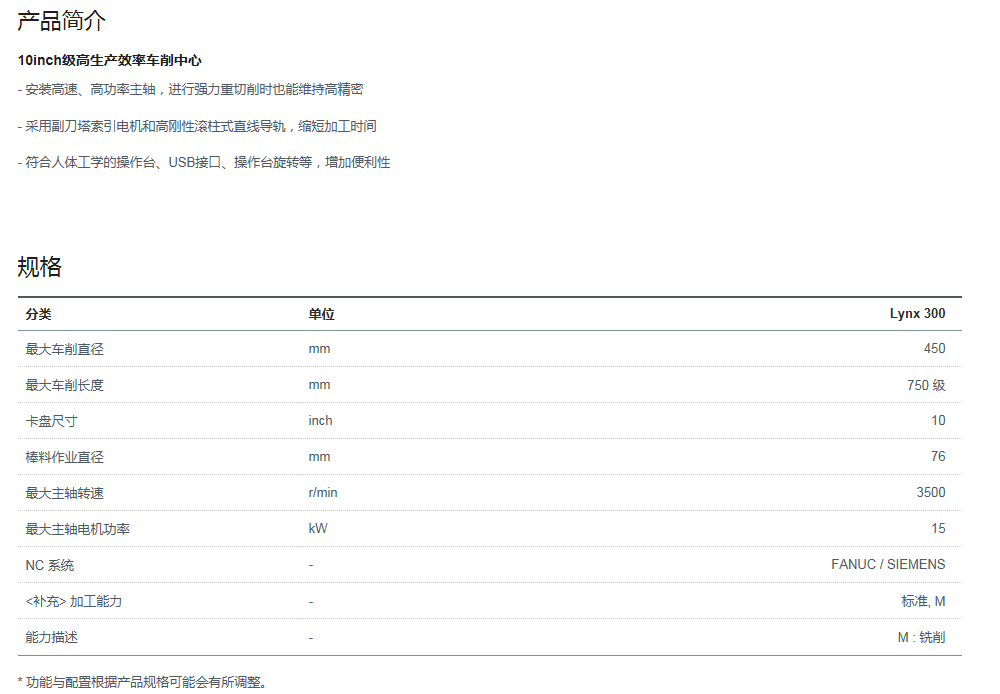Click the 规格 section heading
This screenshot has height=694, width=1000.
pos(40,267)
